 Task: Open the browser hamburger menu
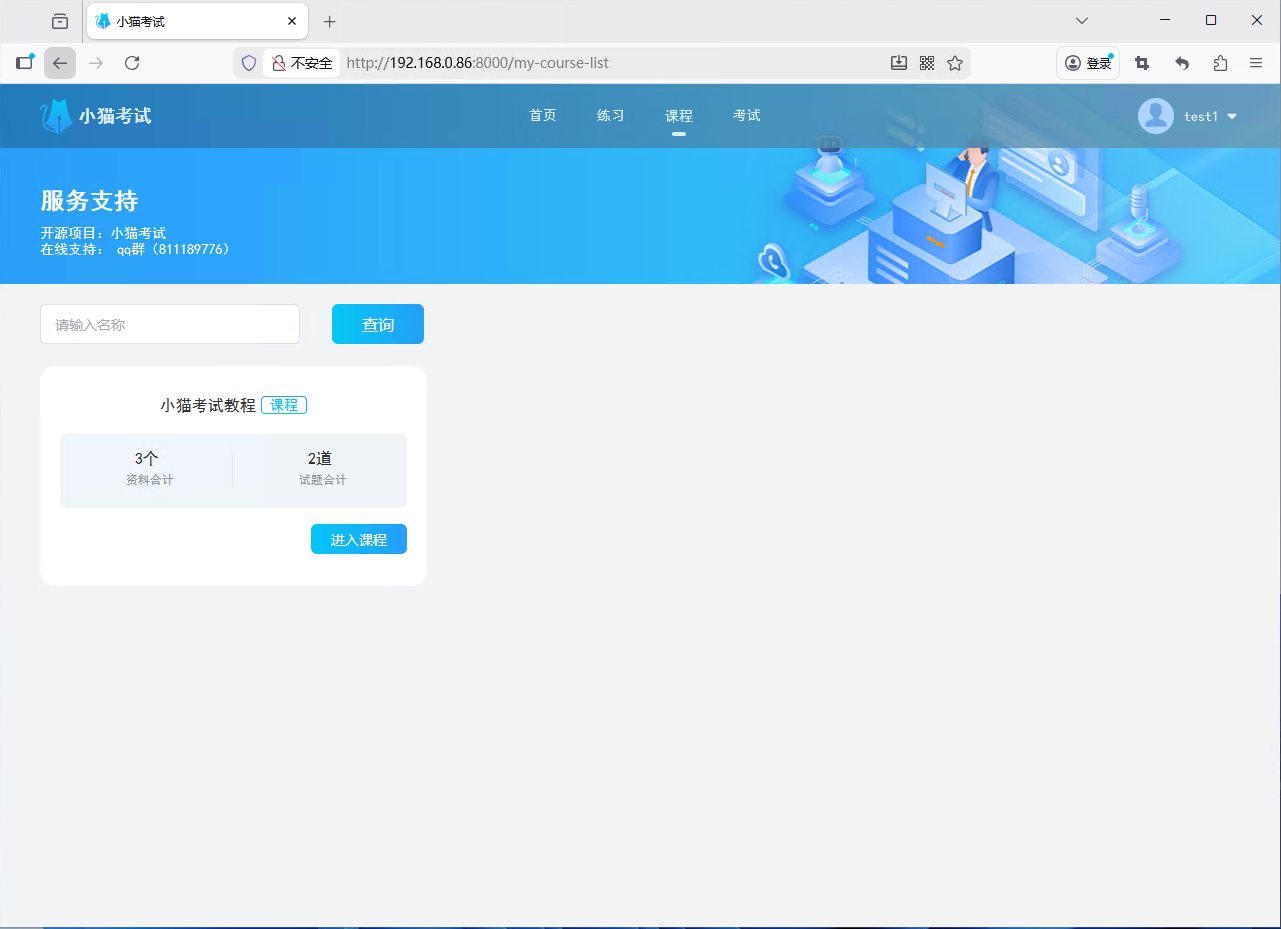click(x=1256, y=63)
